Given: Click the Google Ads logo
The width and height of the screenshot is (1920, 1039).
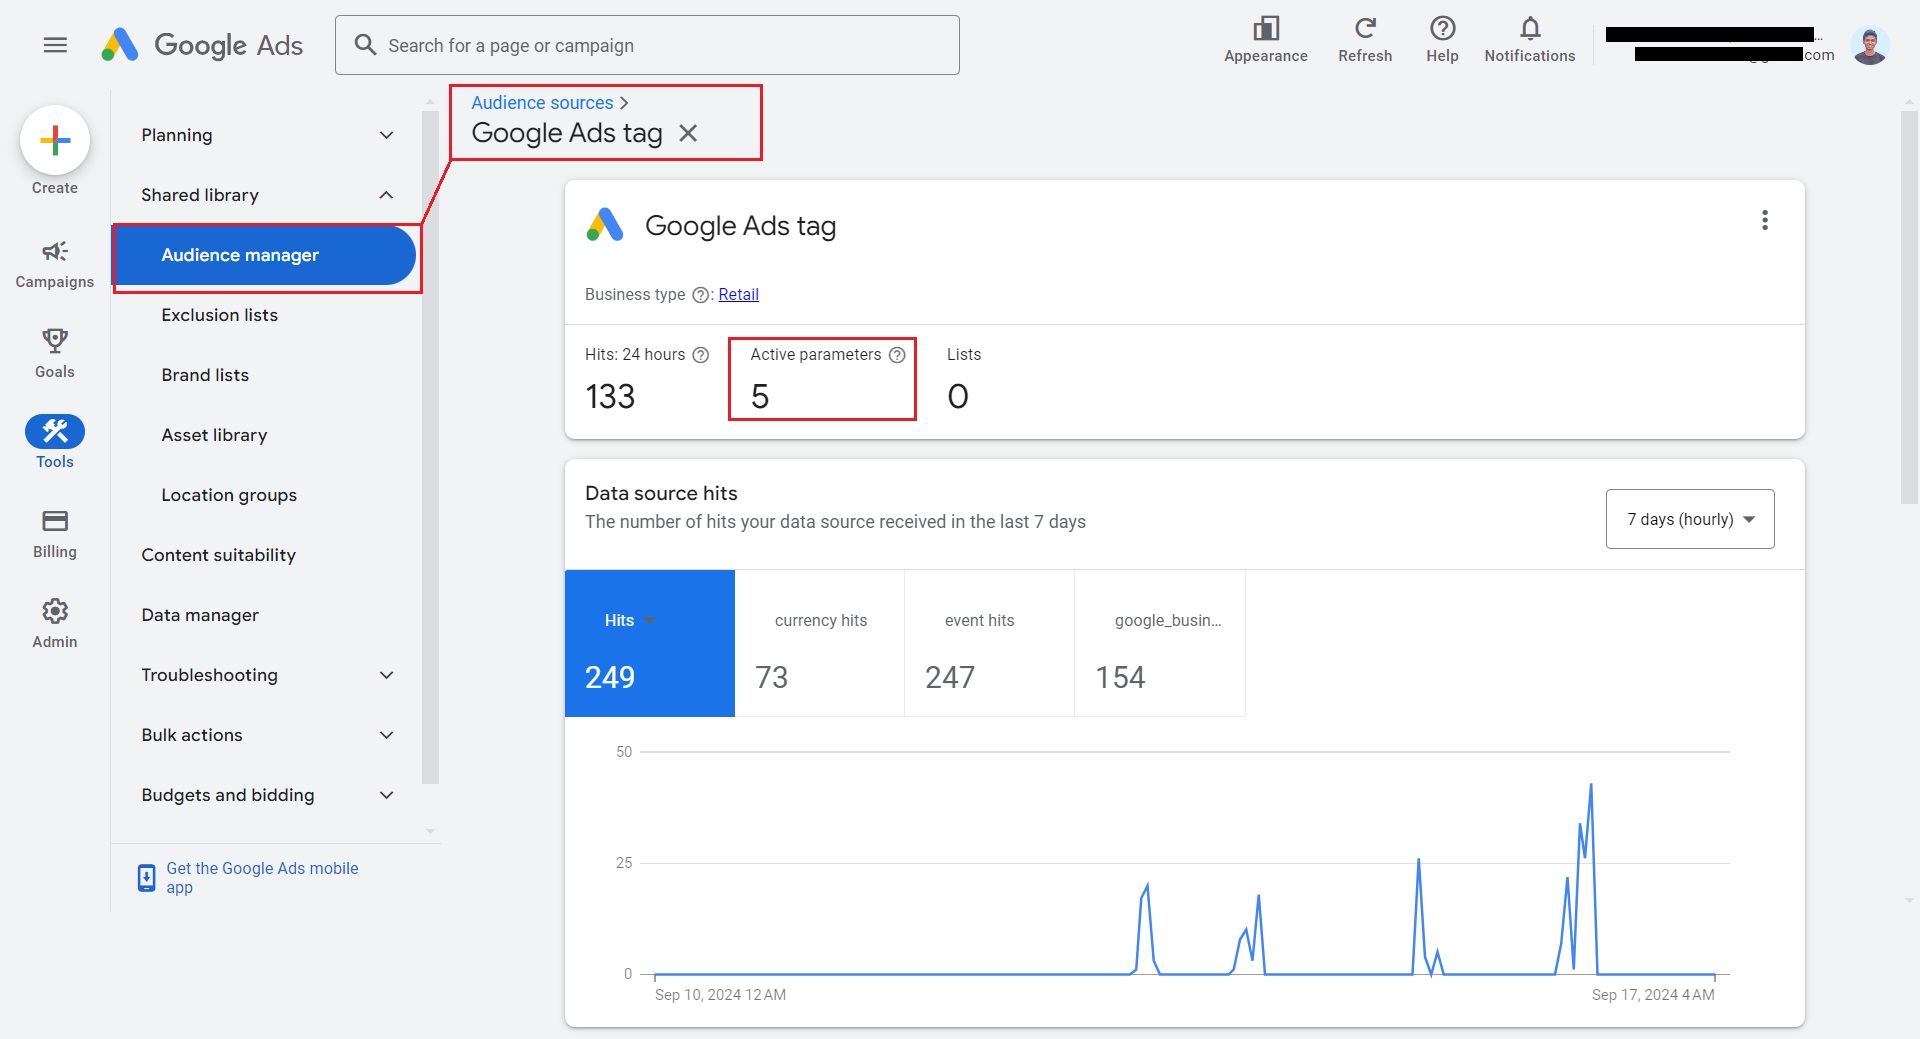Looking at the screenshot, I should point(201,45).
